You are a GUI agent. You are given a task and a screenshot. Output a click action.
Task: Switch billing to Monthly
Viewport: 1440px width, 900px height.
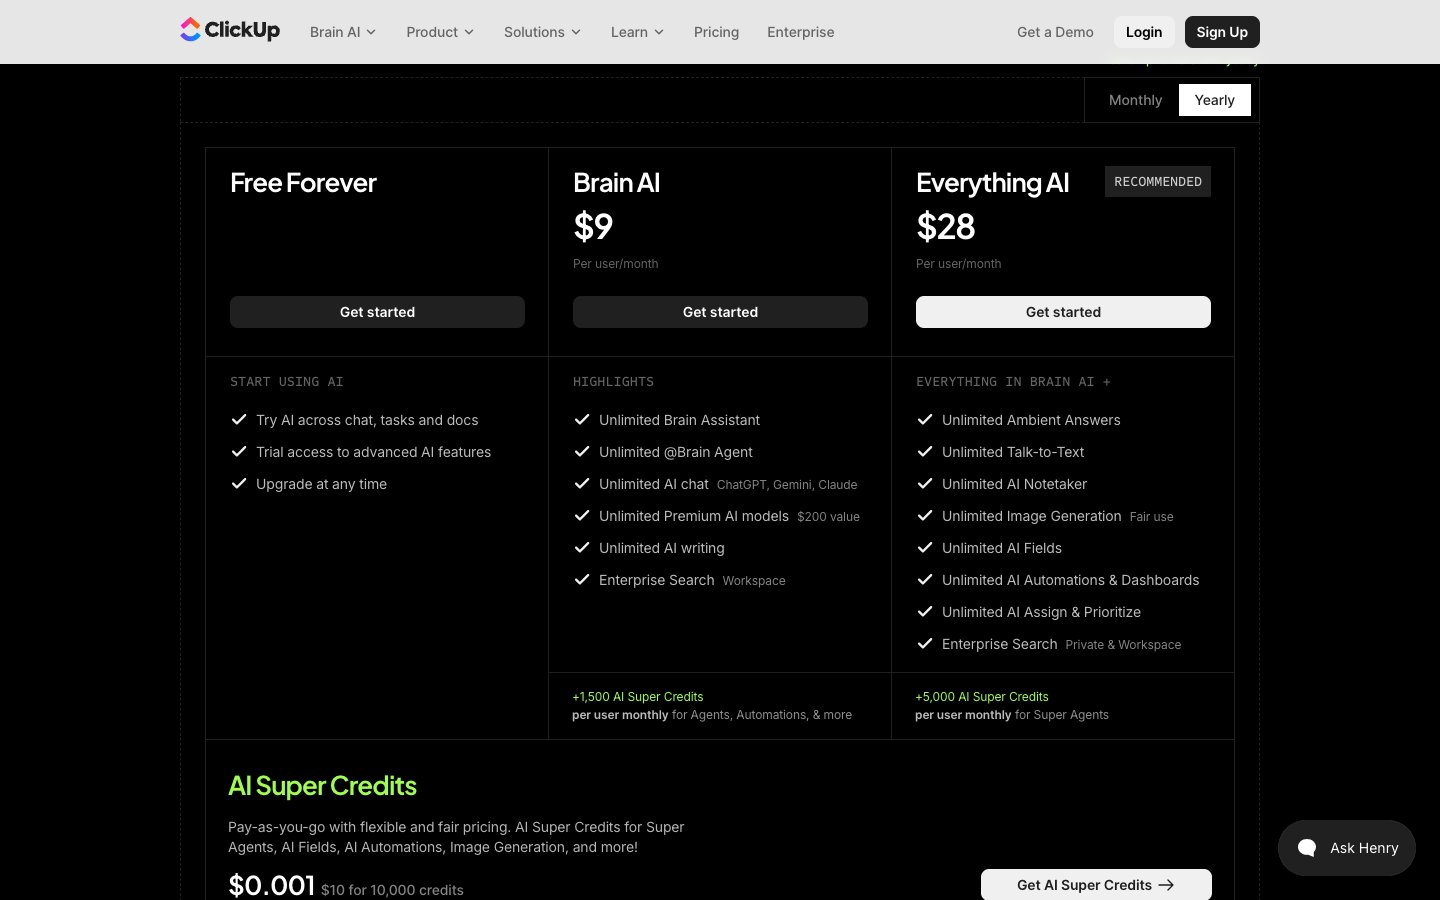pos(1135,100)
